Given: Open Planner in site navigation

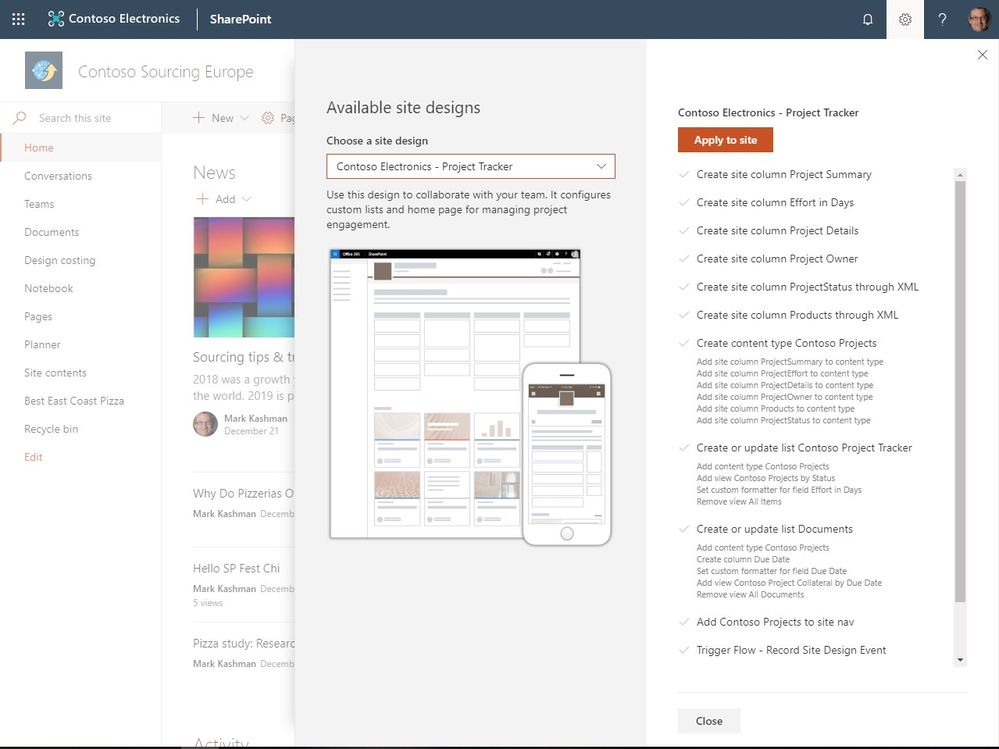Looking at the screenshot, I should pyautogui.click(x=42, y=345).
